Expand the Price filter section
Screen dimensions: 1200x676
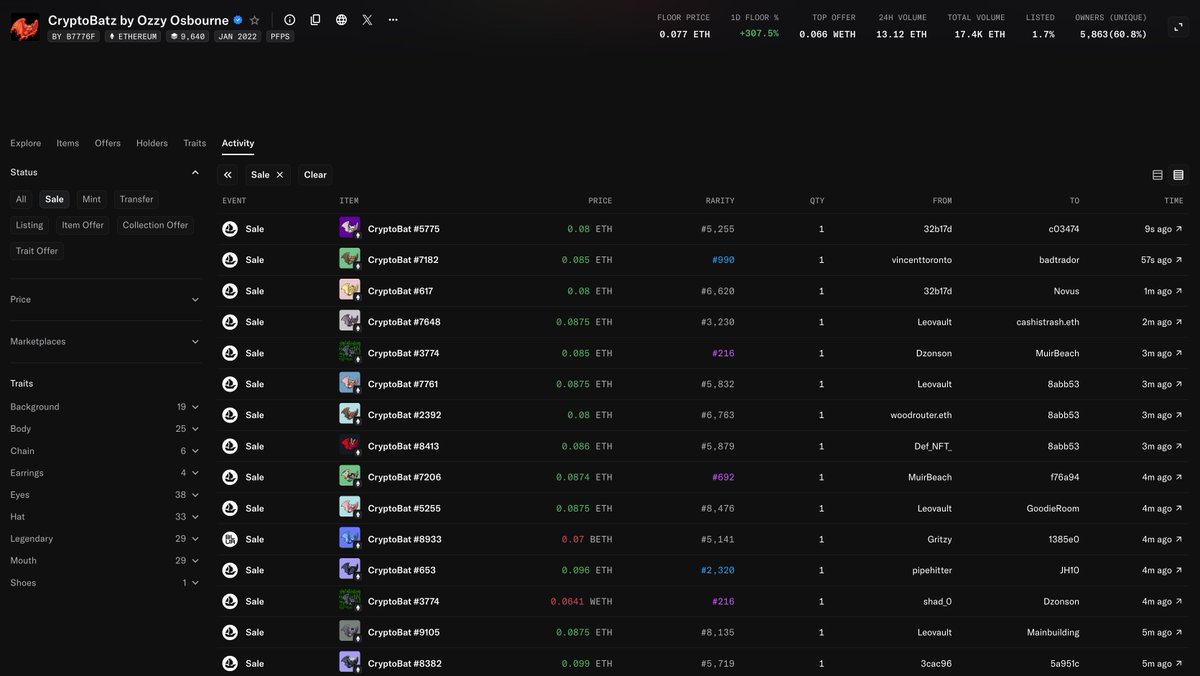[x=104, y=299]
